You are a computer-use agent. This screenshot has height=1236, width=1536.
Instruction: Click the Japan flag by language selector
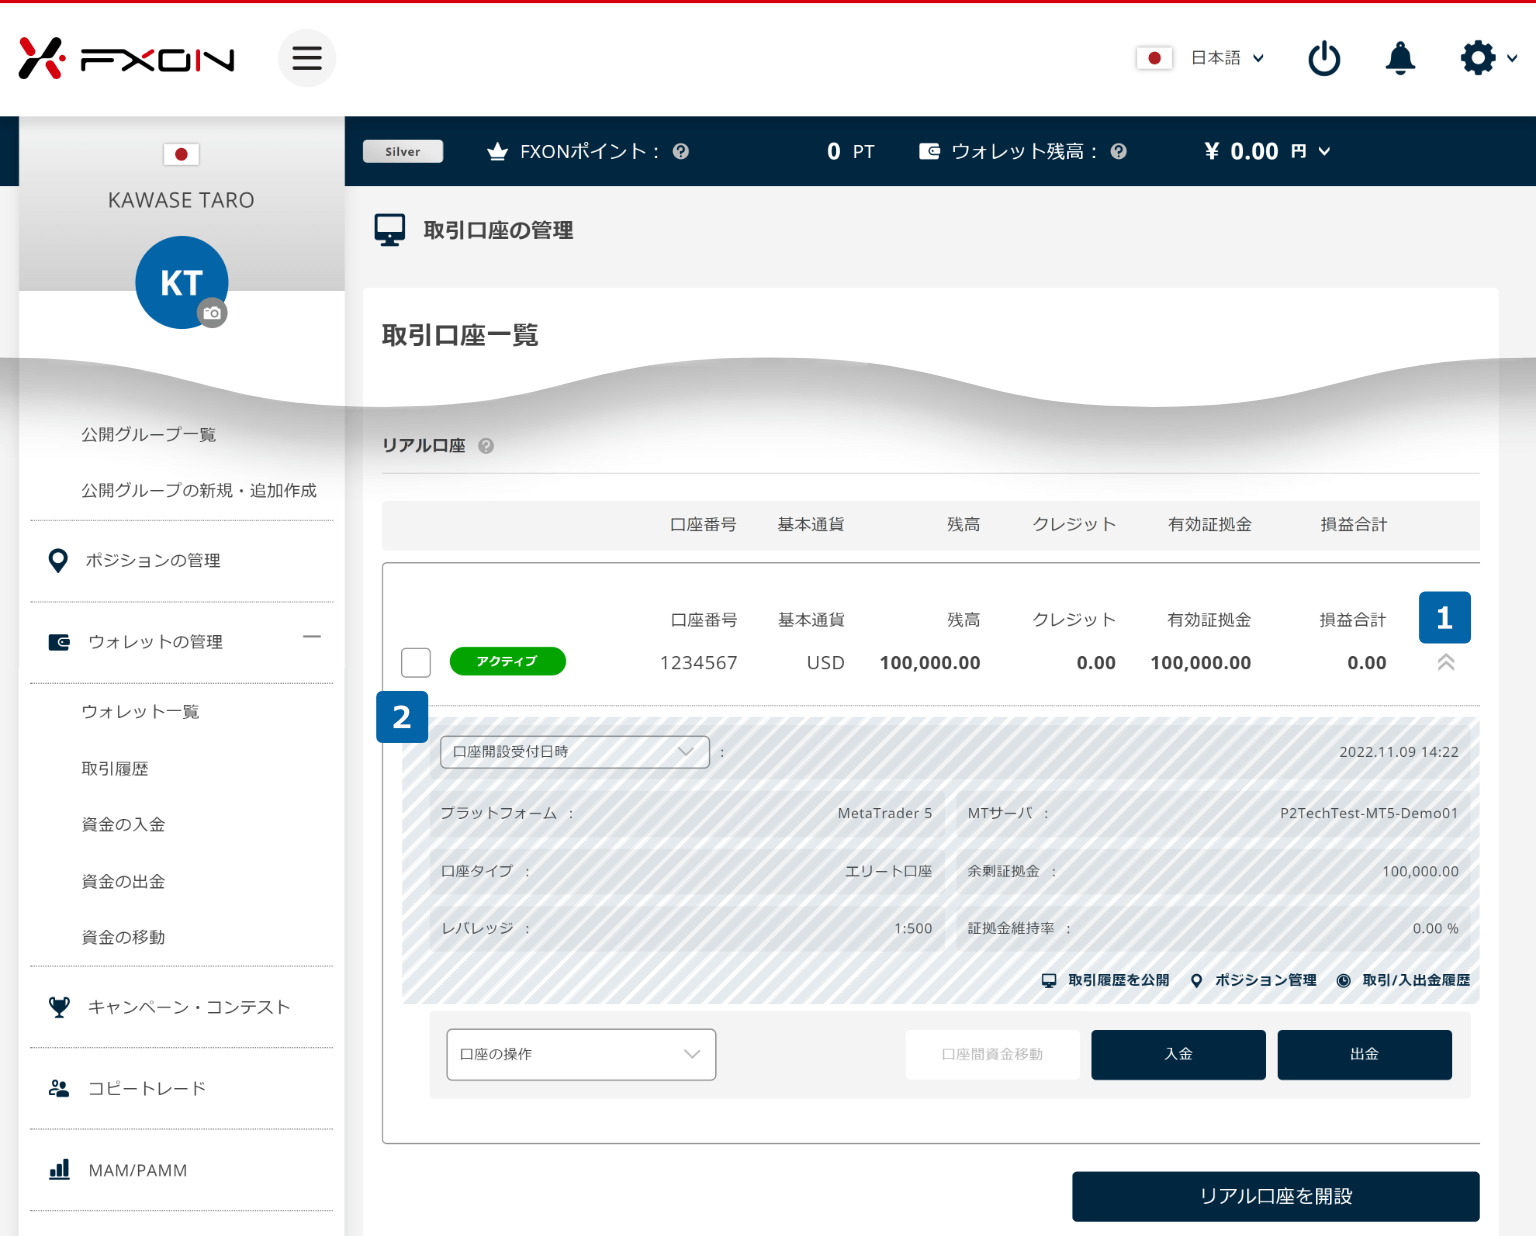coord(1154,58)
